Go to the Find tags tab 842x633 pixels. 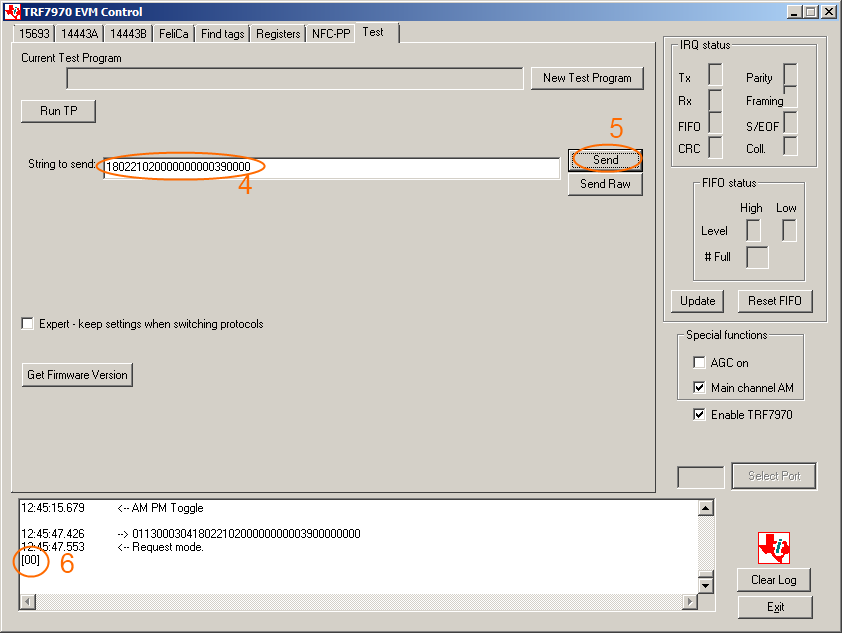pos(222,34)
